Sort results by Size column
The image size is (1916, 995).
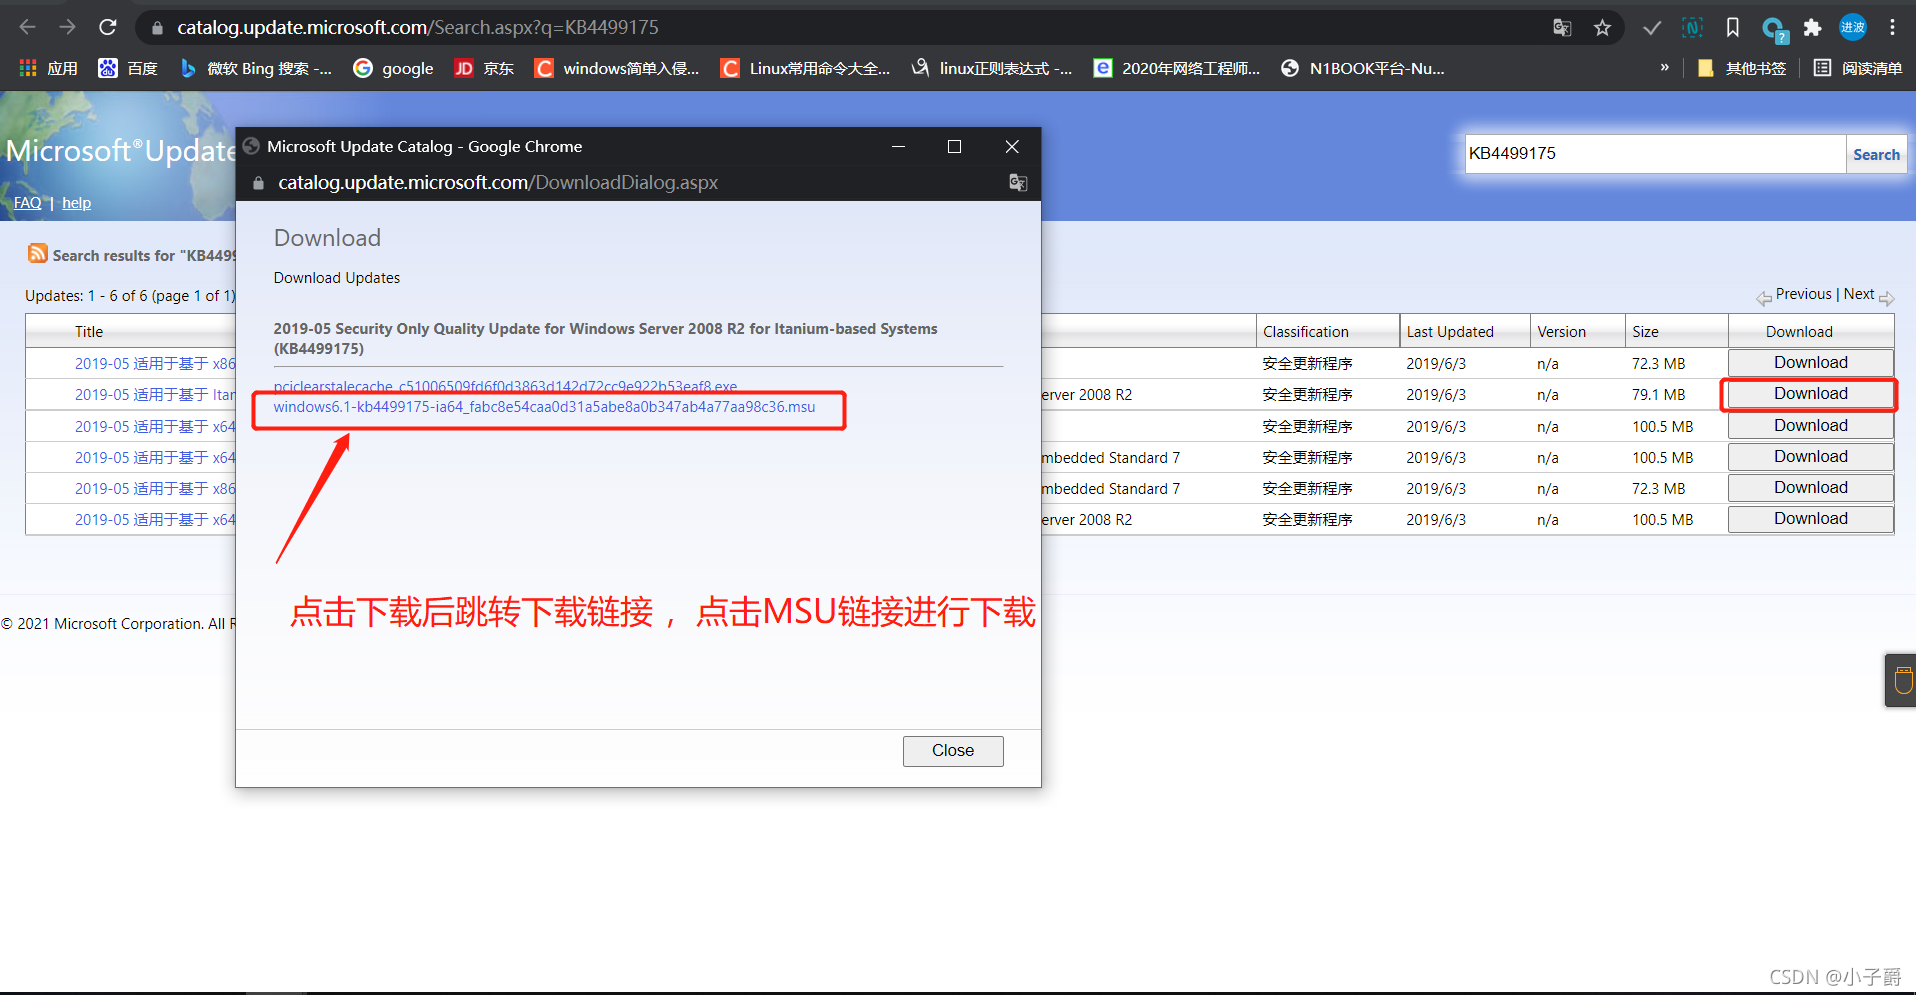click(x=1645, y=332)
